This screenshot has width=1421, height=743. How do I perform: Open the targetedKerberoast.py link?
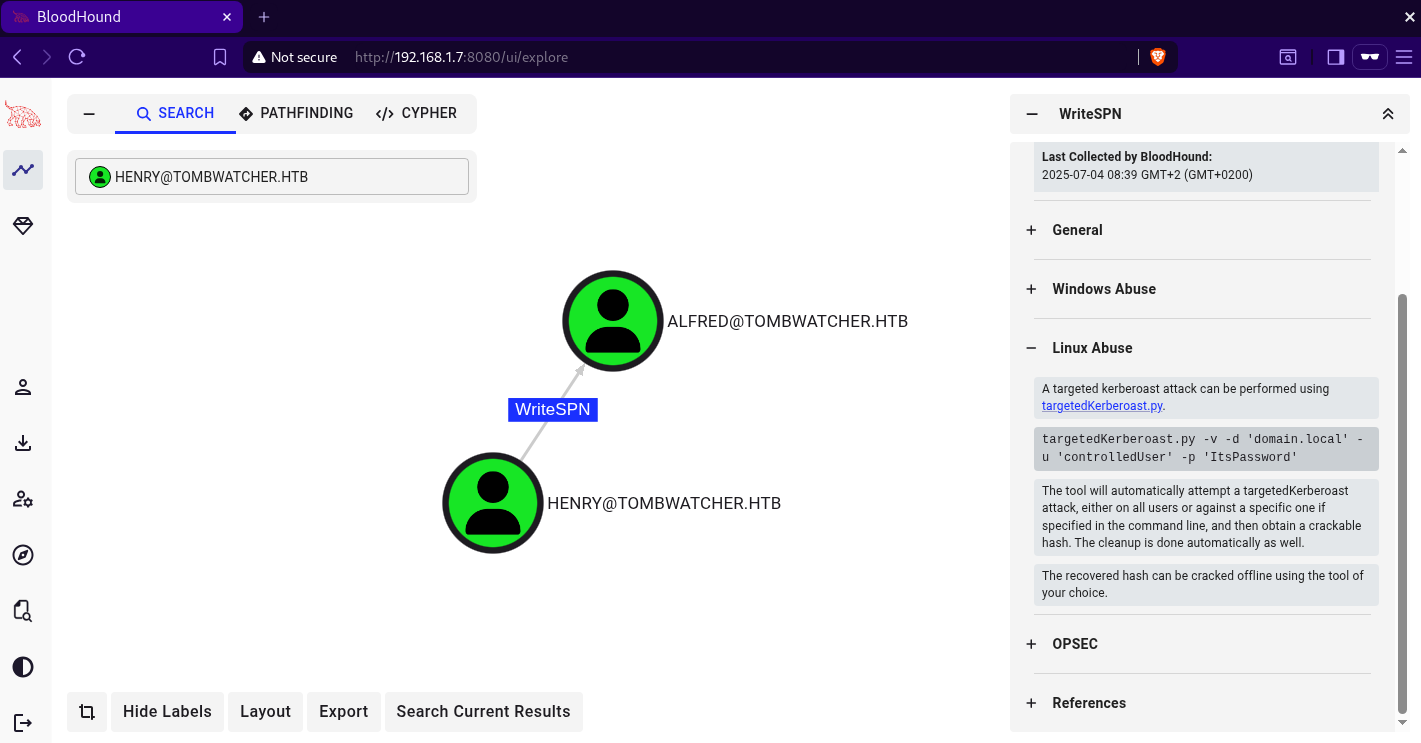point(1102,406)
